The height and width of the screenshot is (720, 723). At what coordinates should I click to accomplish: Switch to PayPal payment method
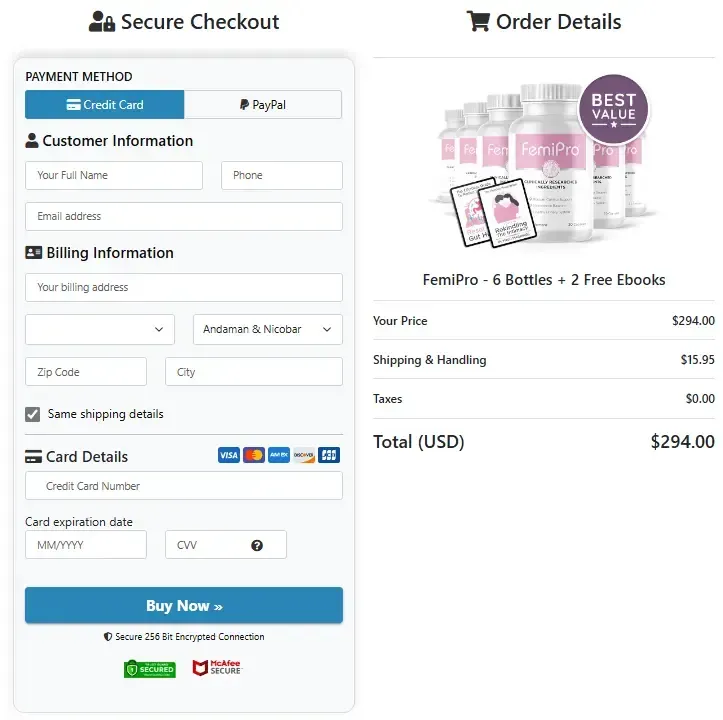click(263, 105)
